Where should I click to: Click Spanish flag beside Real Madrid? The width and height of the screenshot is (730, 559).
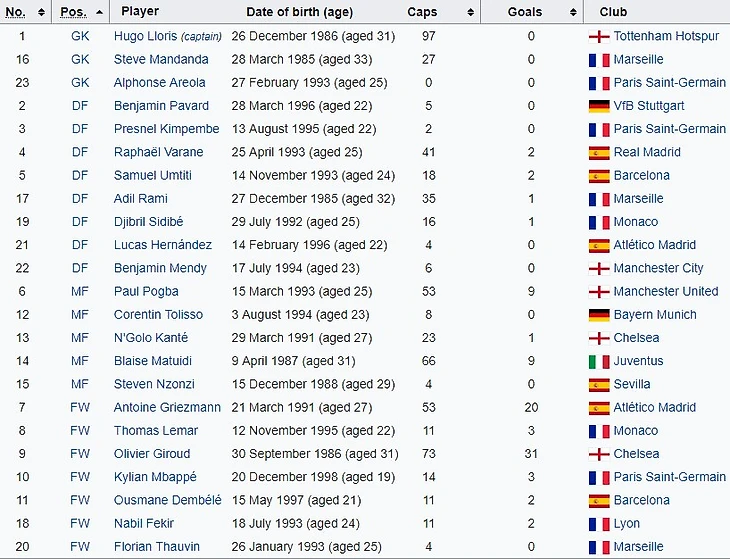pyautogui.click(x=599, y=152)
